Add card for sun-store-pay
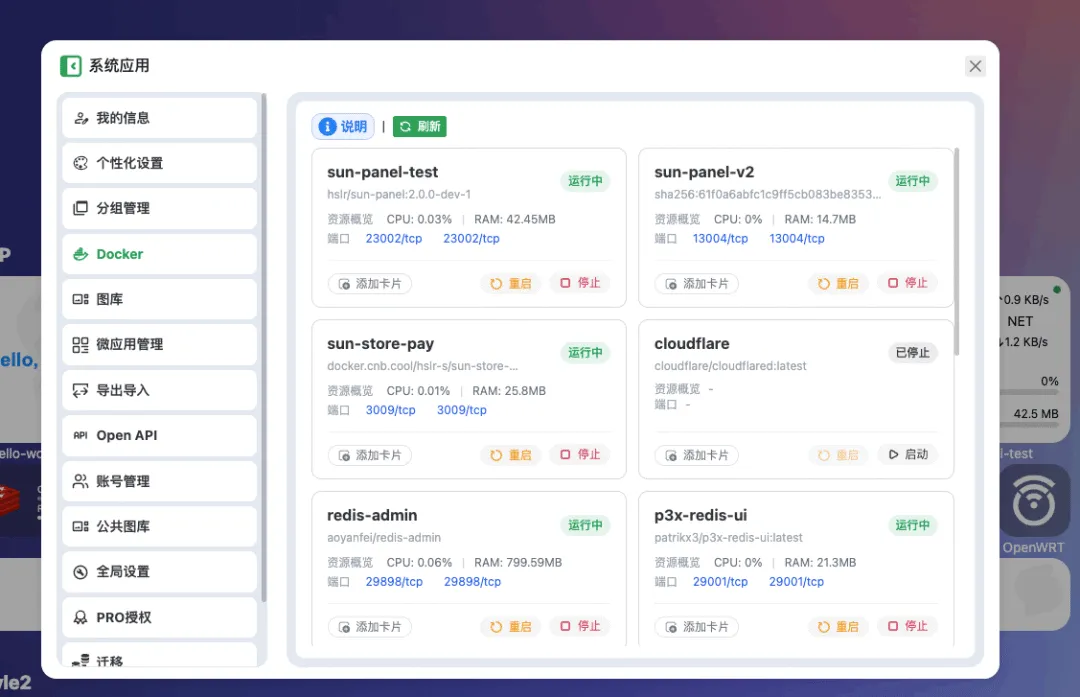This screenshot has width=1080, height=697. (x=370, y=455)
